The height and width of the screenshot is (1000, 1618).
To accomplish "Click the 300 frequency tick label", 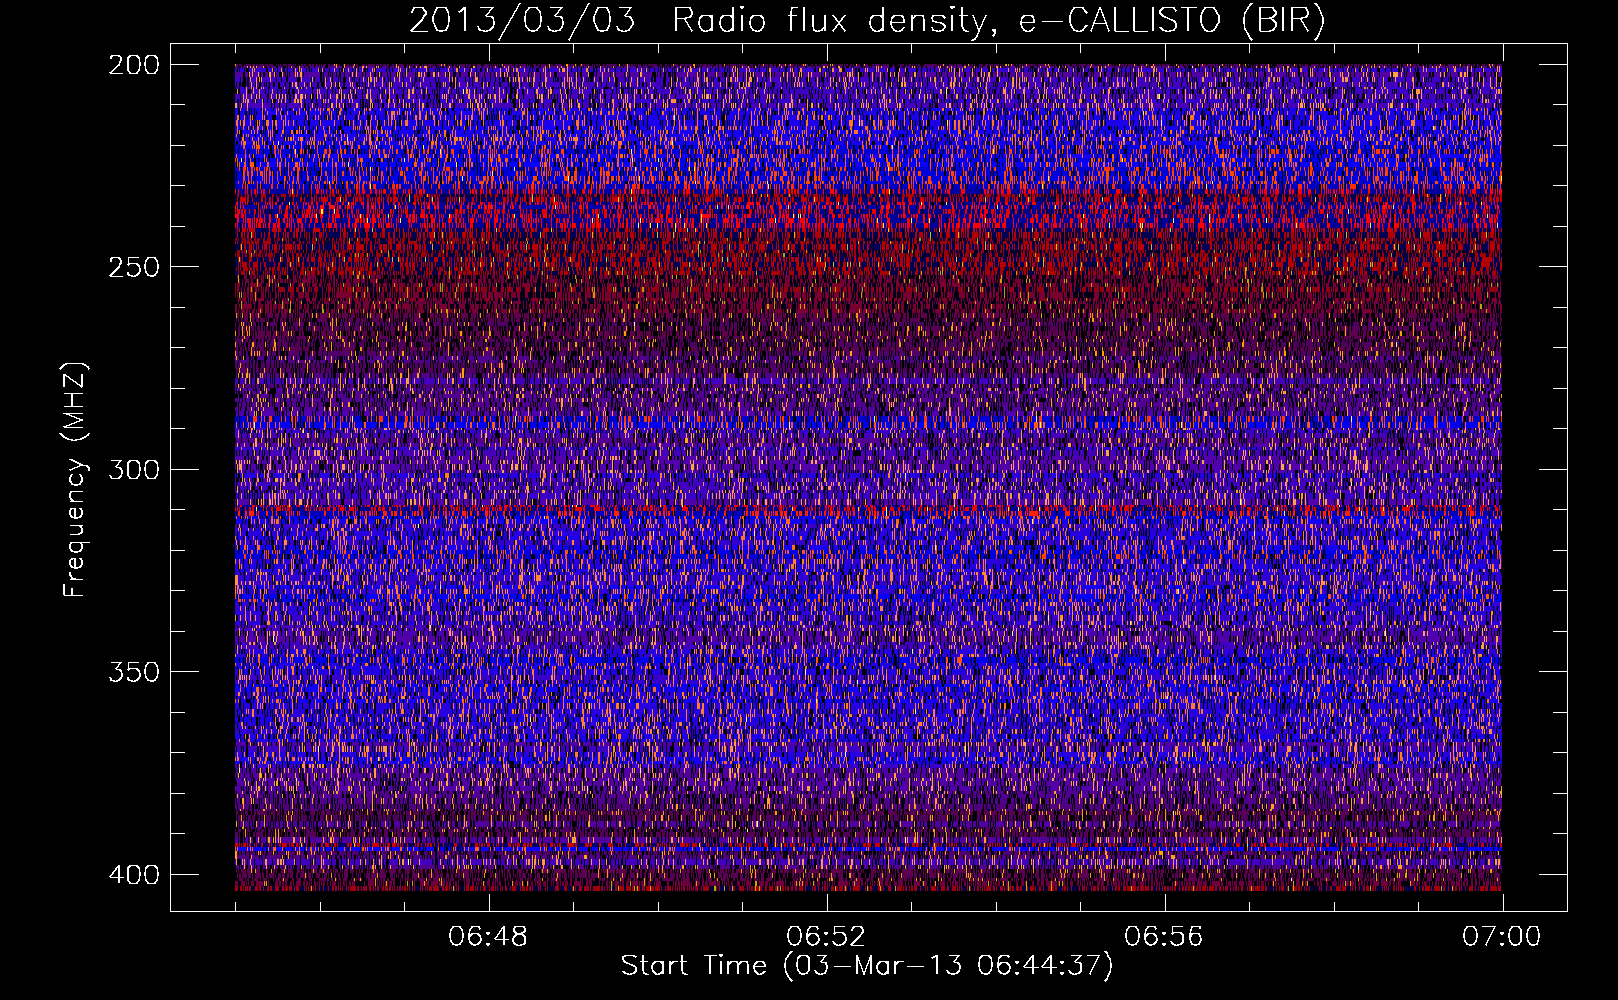I will click(x=133, y=469).
